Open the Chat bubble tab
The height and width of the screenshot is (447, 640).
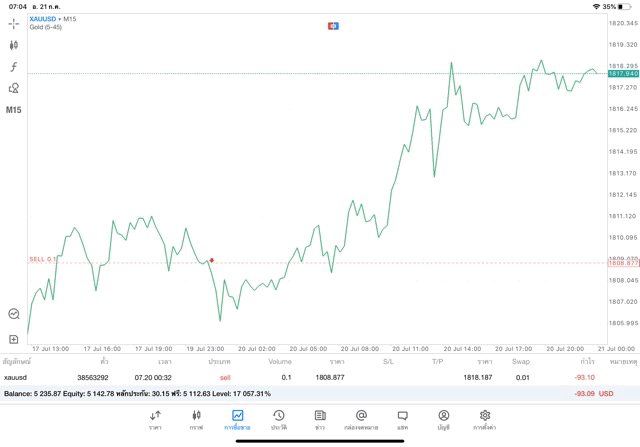point(402,419)
